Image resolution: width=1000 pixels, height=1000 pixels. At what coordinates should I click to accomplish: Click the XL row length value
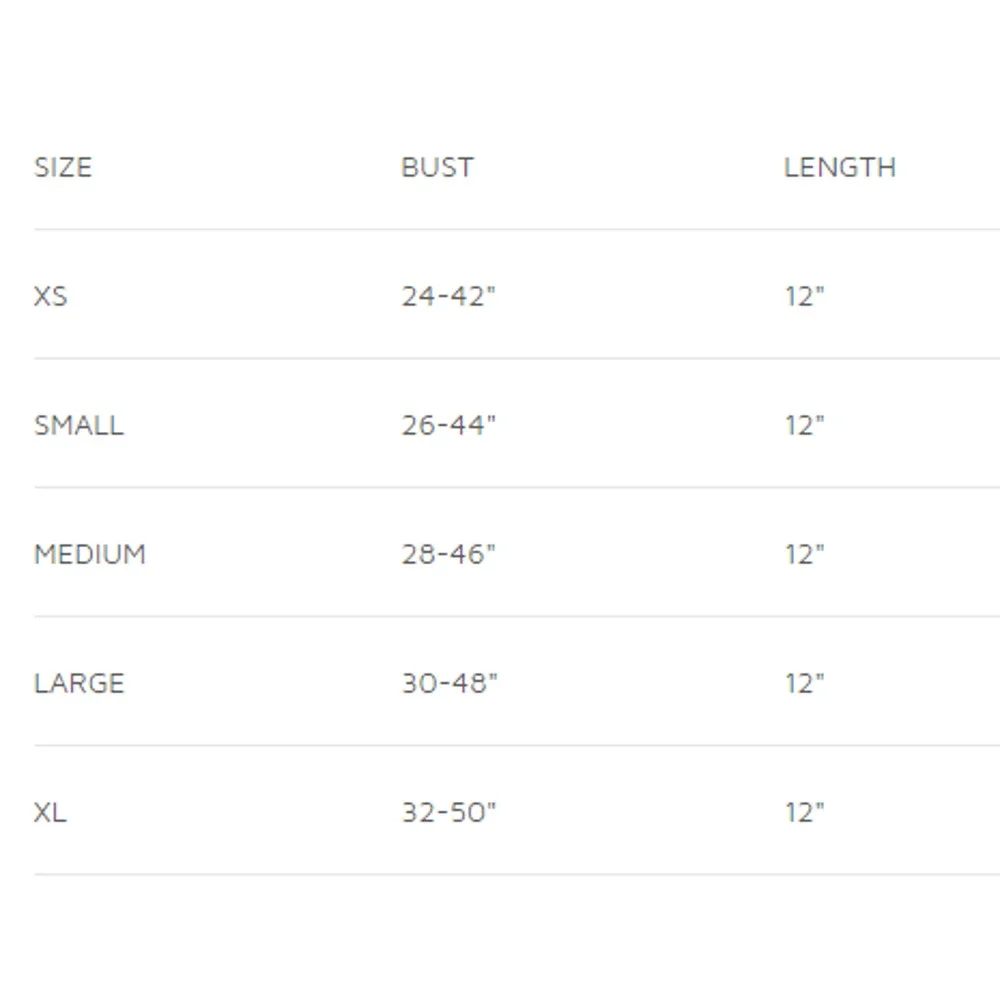(x=804, y=812)
